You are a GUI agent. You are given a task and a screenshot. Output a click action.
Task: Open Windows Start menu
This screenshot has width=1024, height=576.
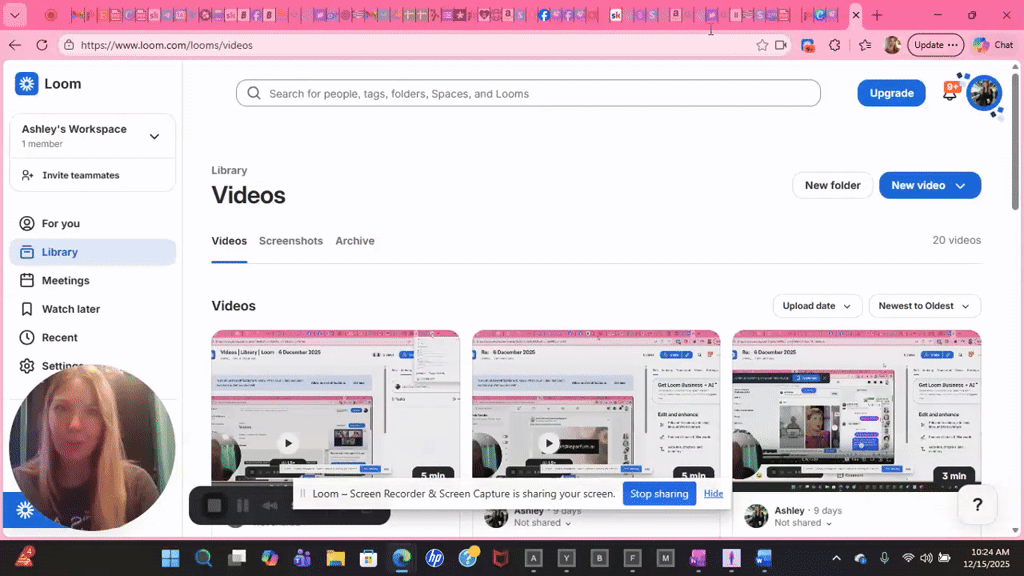[170, 558]
